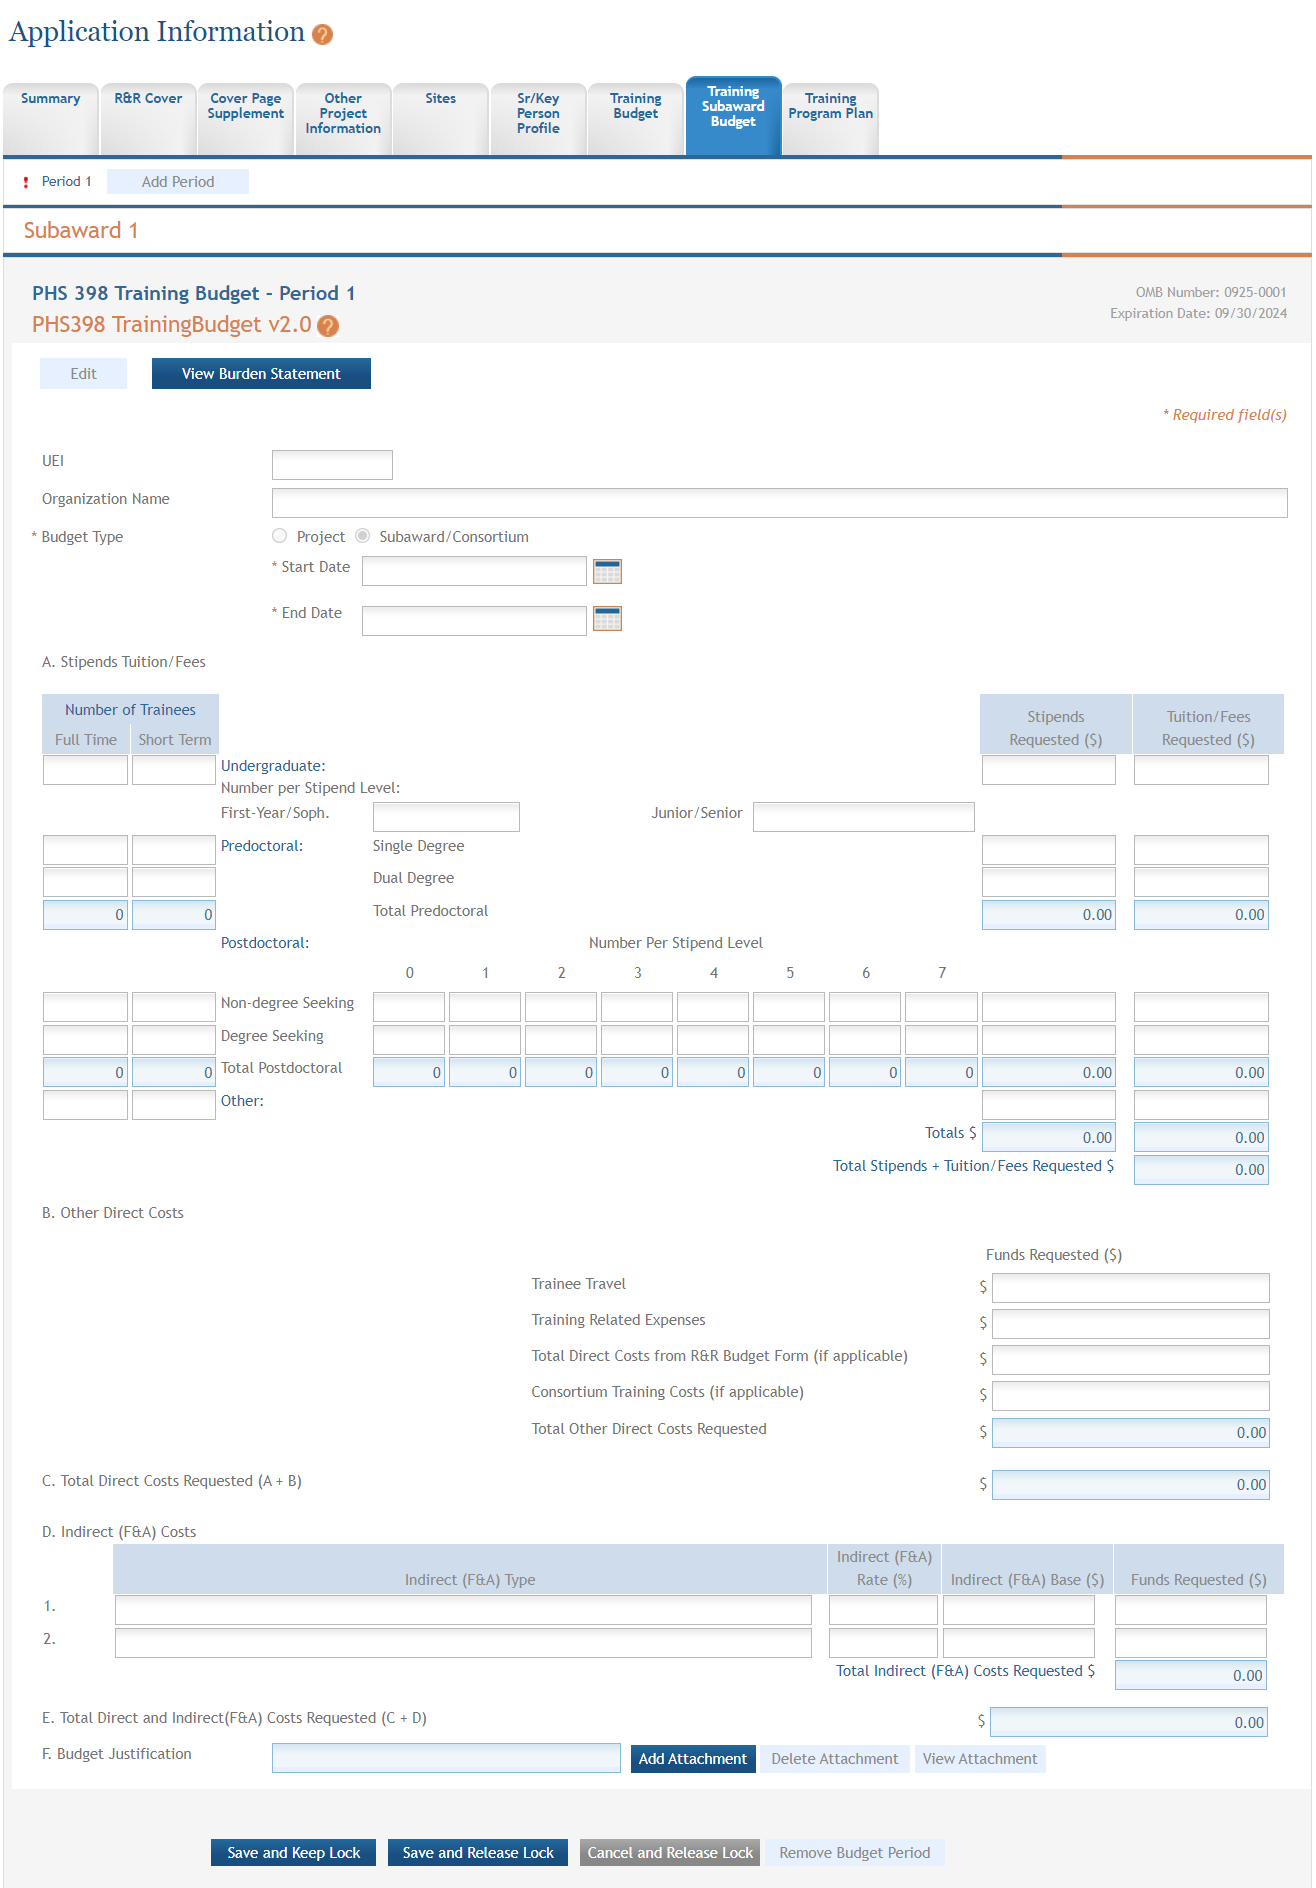
Task: Click the help icon next to PHS398 TrainingBudget v2.0
Action: (x=328, y=326)
